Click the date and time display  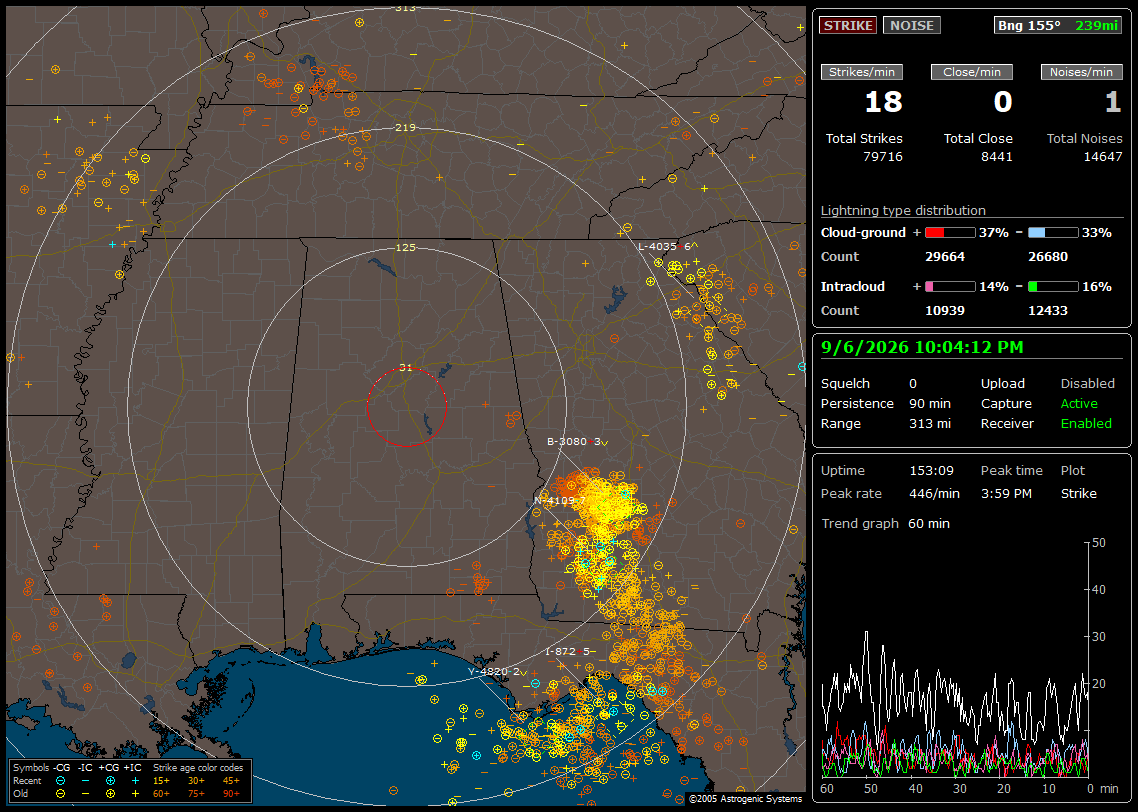(x=922, y=348)
